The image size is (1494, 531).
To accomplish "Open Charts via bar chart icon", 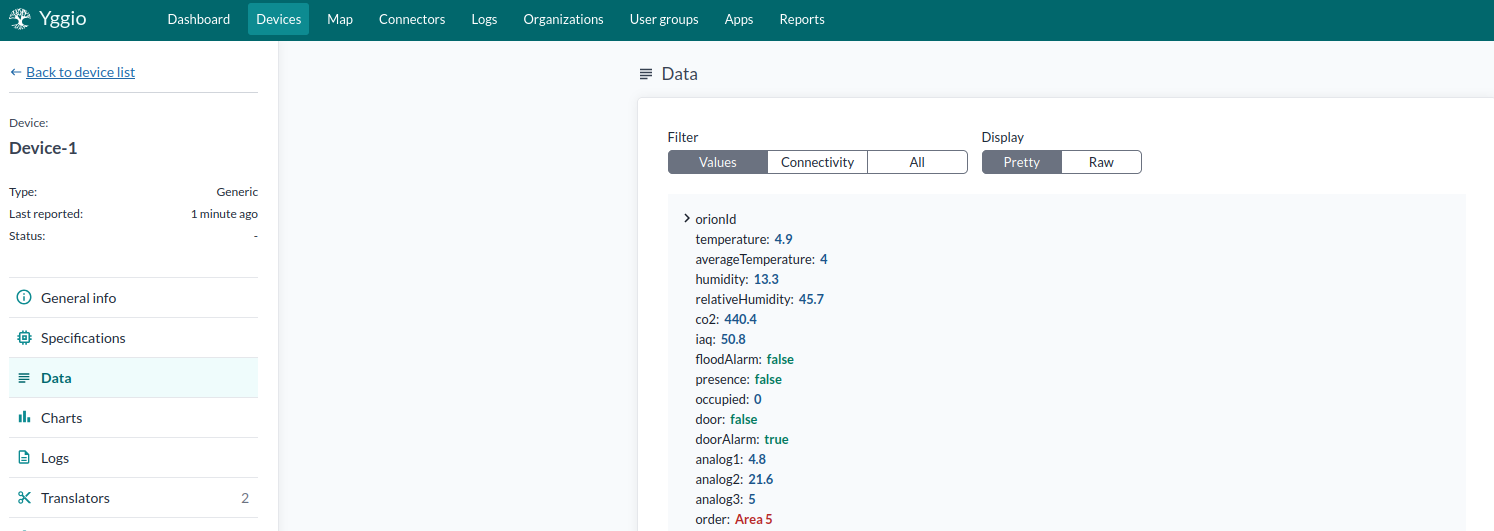I will [x=24, y=418].
